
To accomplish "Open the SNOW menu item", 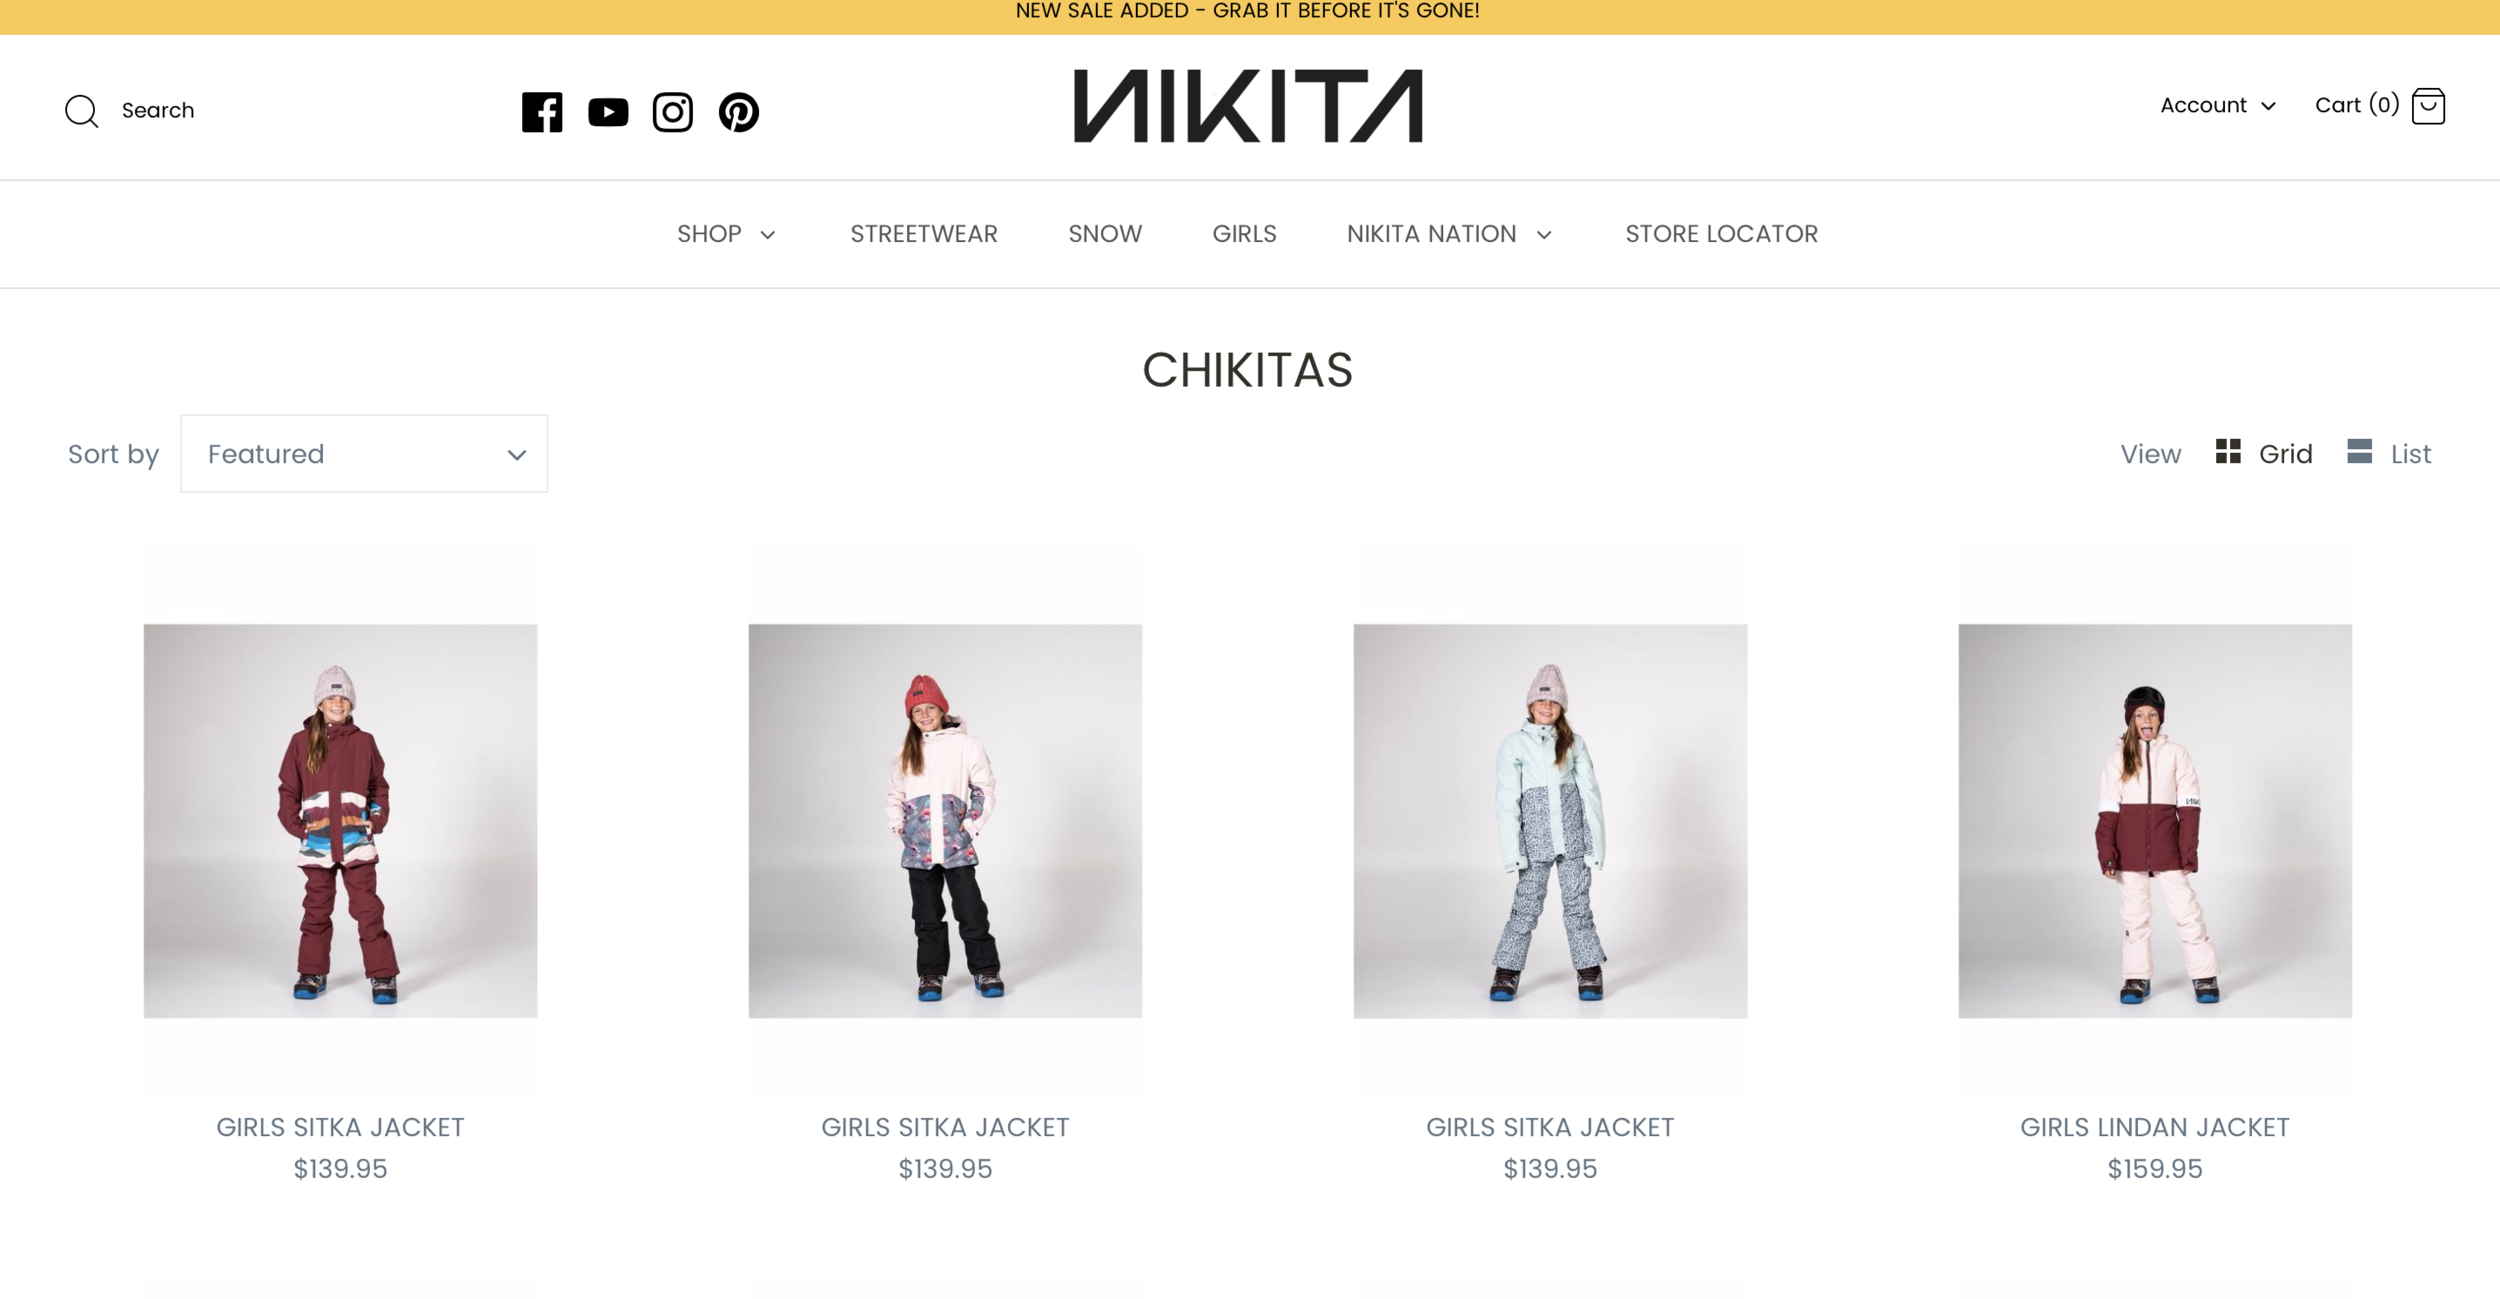I will point(1105,234).
